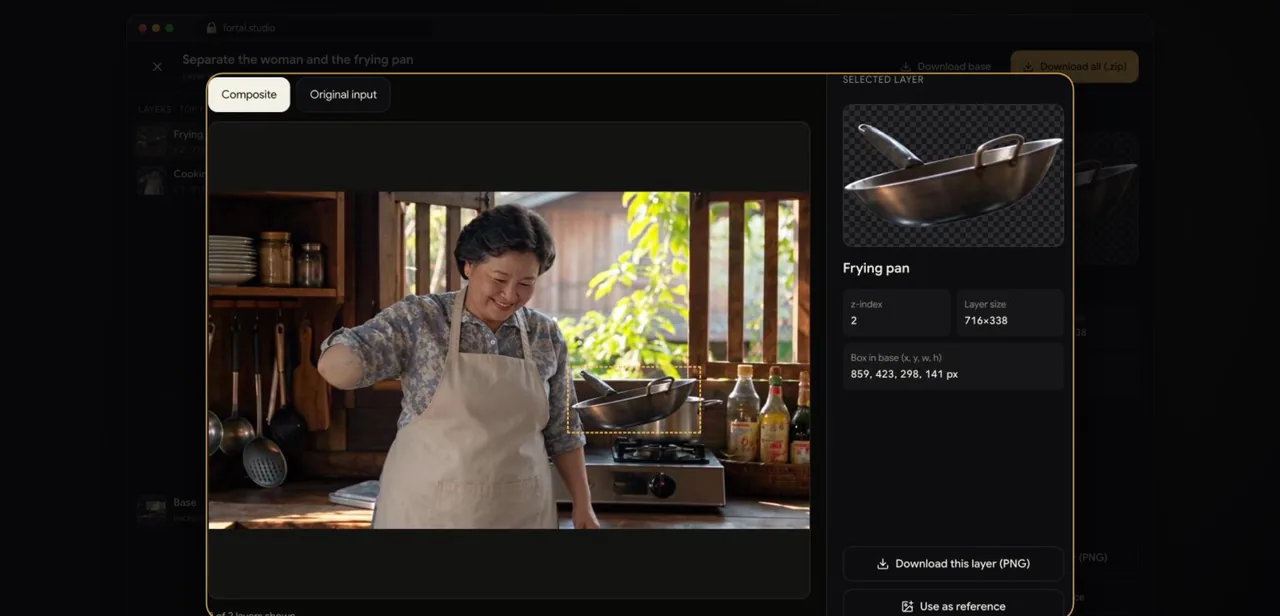Select the Cooke… layer thumbnail in sidebar
Image resolution: width=1280 pixels, height=616 pixels.
(151, 180)
